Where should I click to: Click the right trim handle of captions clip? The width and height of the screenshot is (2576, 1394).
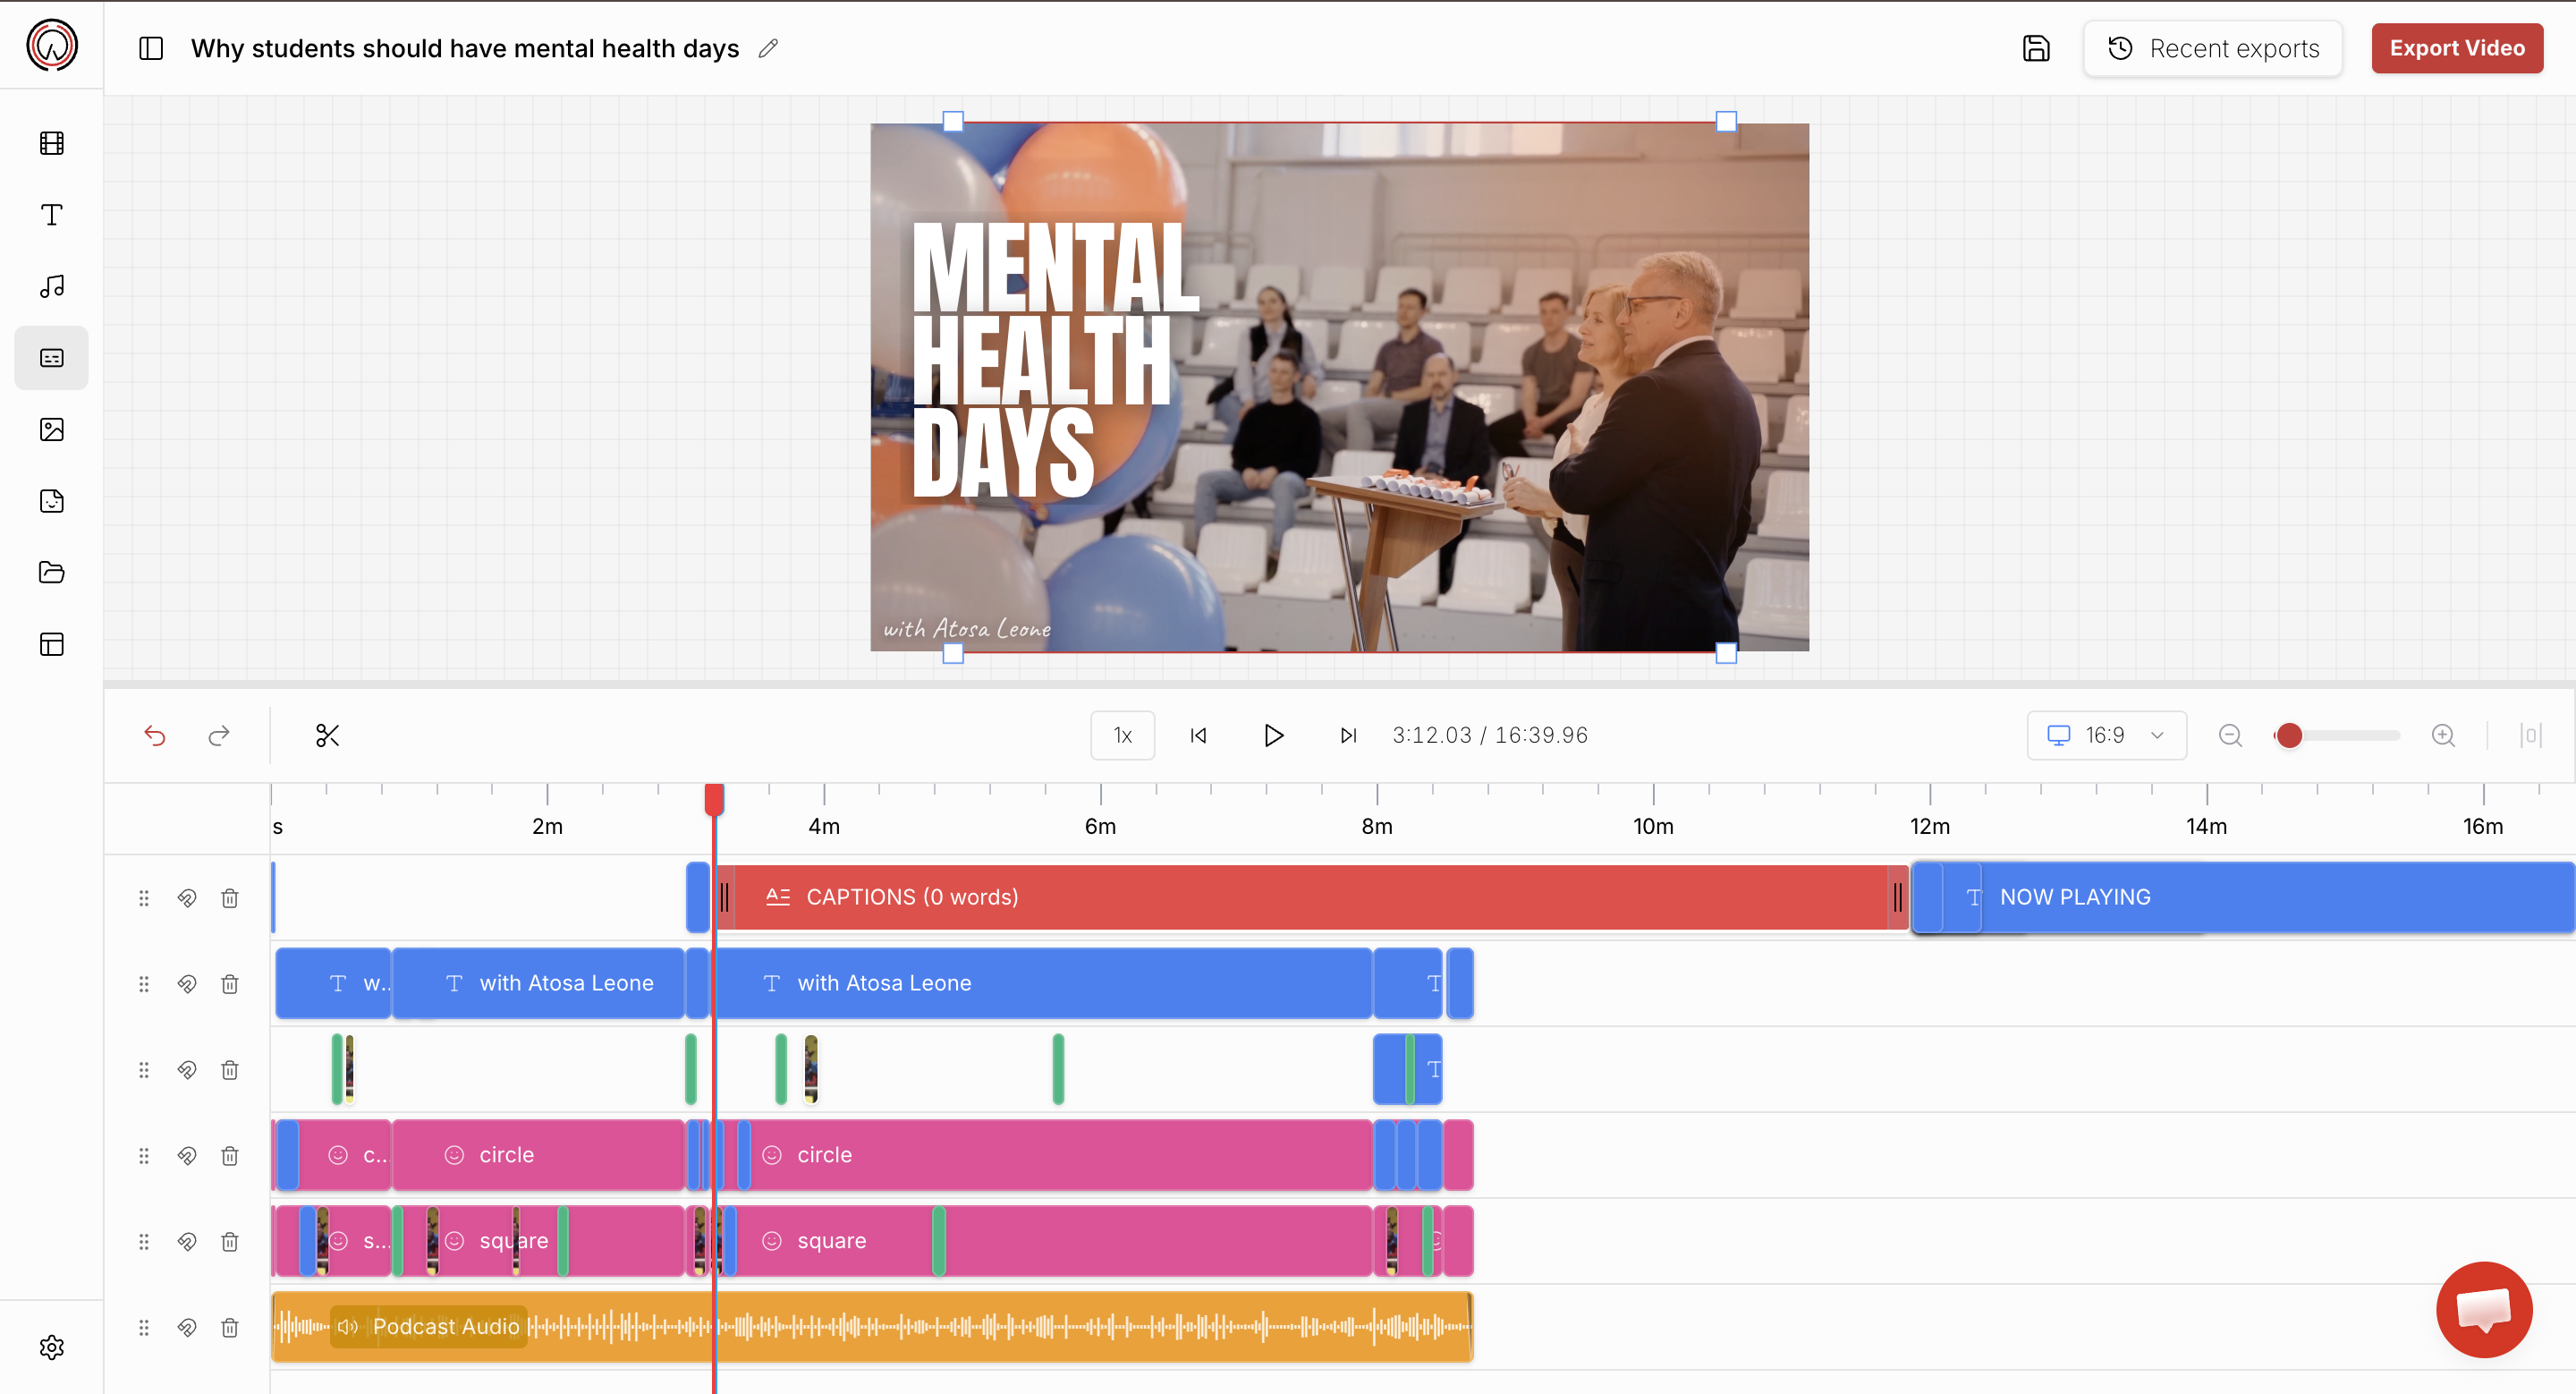tap(1897, 897)
